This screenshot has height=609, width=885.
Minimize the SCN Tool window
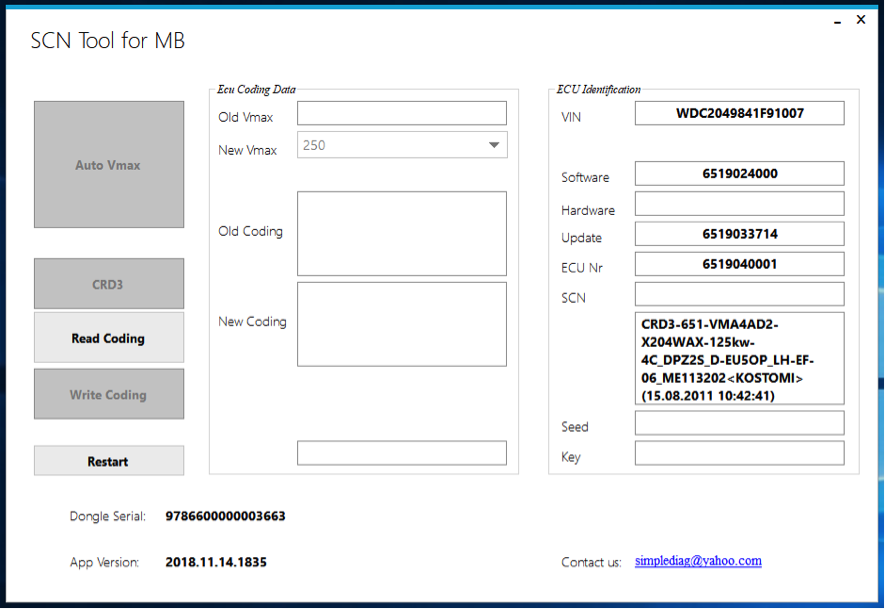(x=838, y=21)
